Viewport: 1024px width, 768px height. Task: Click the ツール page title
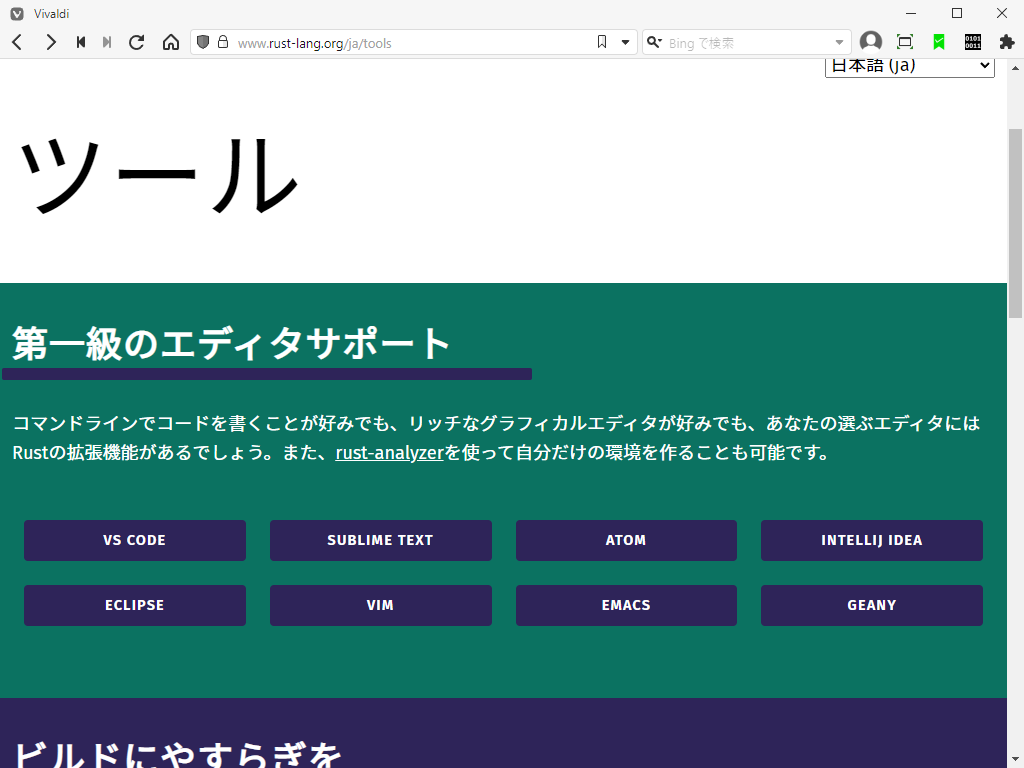pyautogui.click(x=159, y=175)
